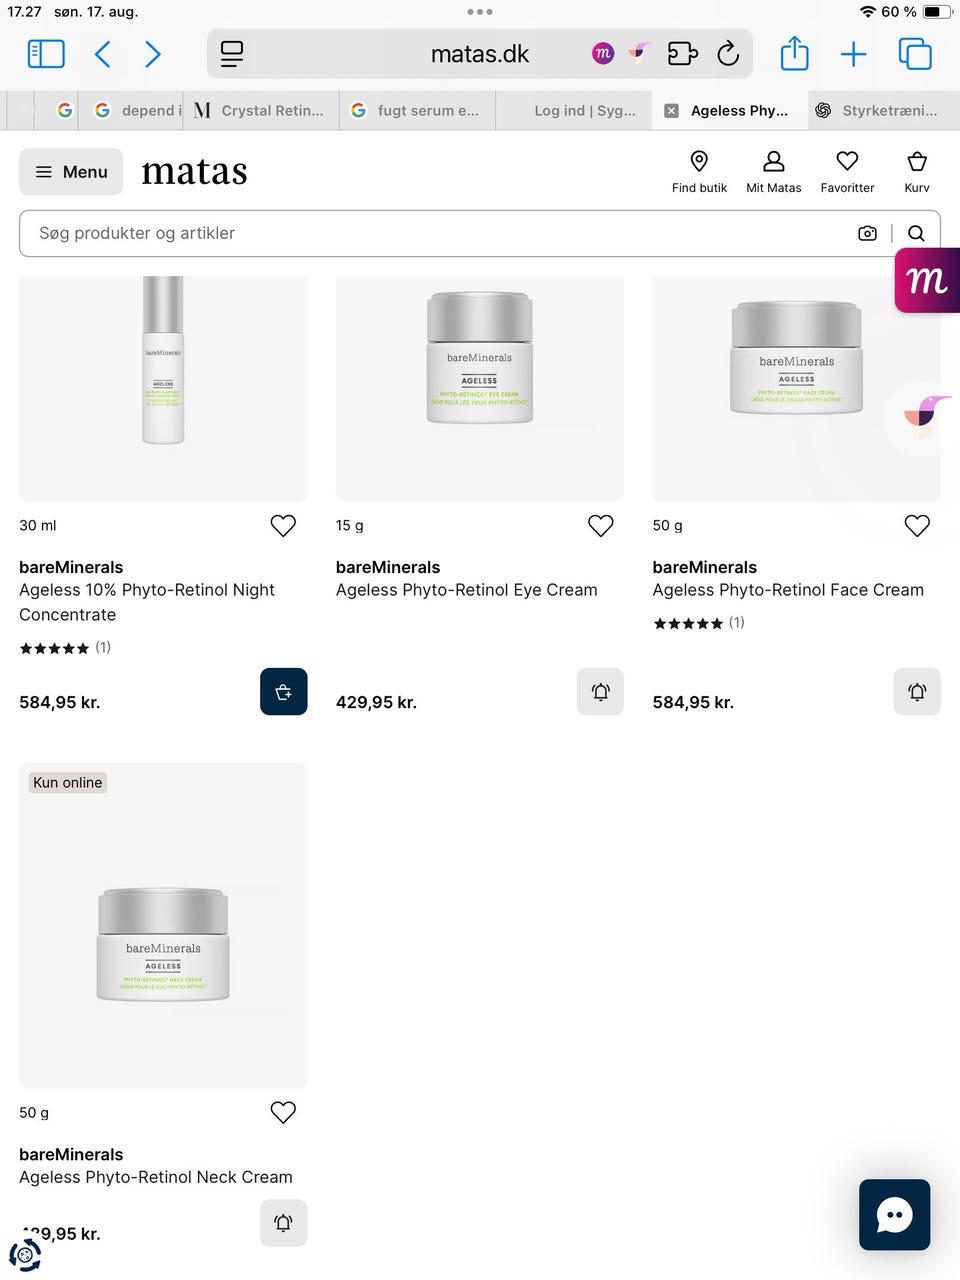Open the Mit Matas account menu
The width and height of the screenshot is (960, 1280).
click(x=773, y=172)
